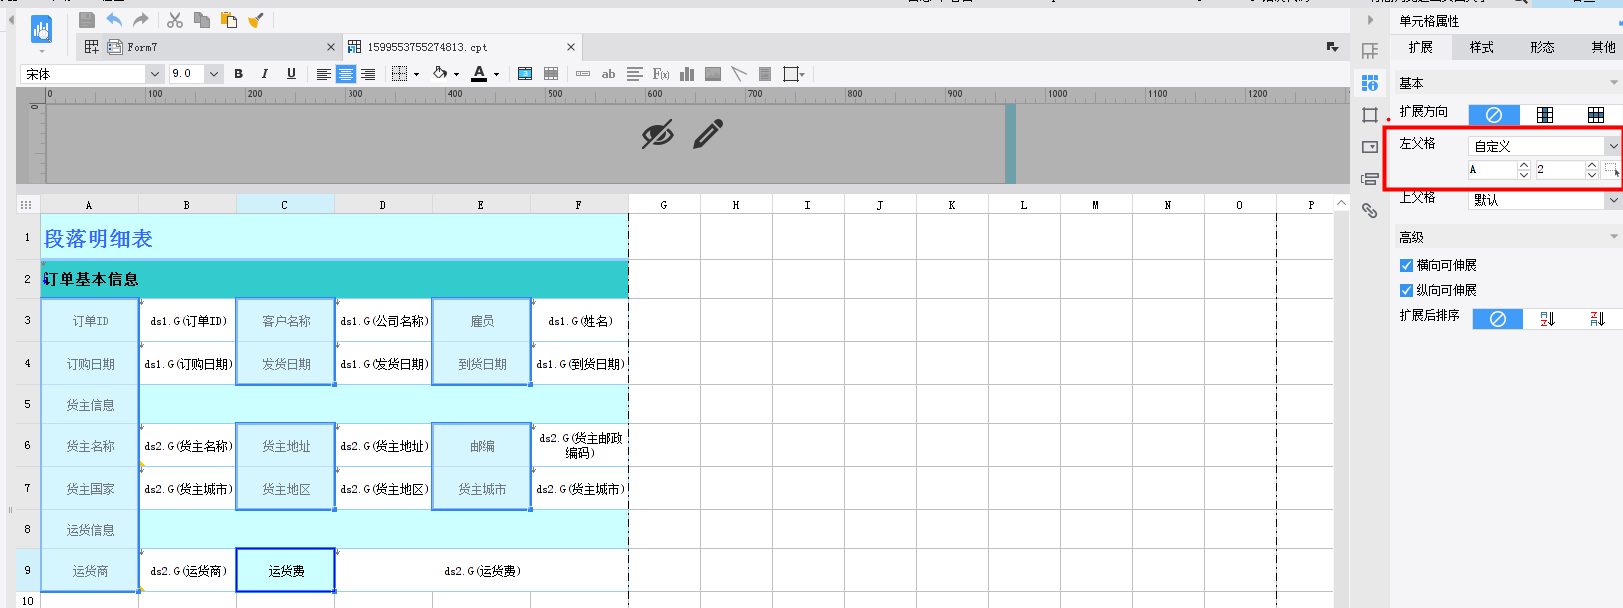Viewport: 1623px width, 608px height.
Task: Activate the format painter brush
Action: point(256,20)
